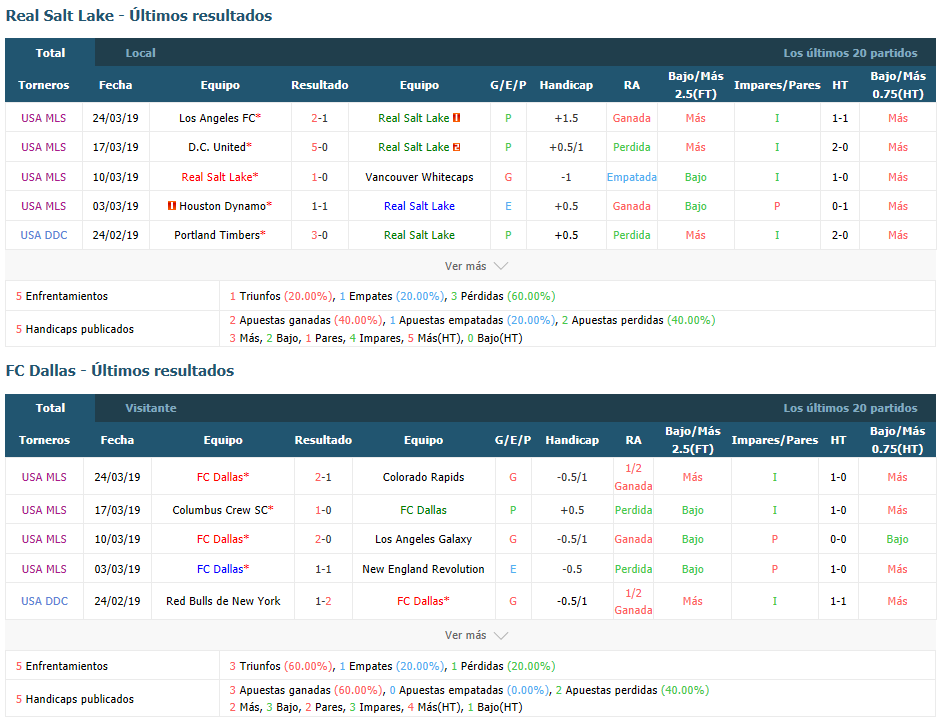This screenshot has height=724, width=940.
Task: Click '1 Triunfos (20.00%)' stat for Real Salt Lake
Action: (x=281, y=296)
